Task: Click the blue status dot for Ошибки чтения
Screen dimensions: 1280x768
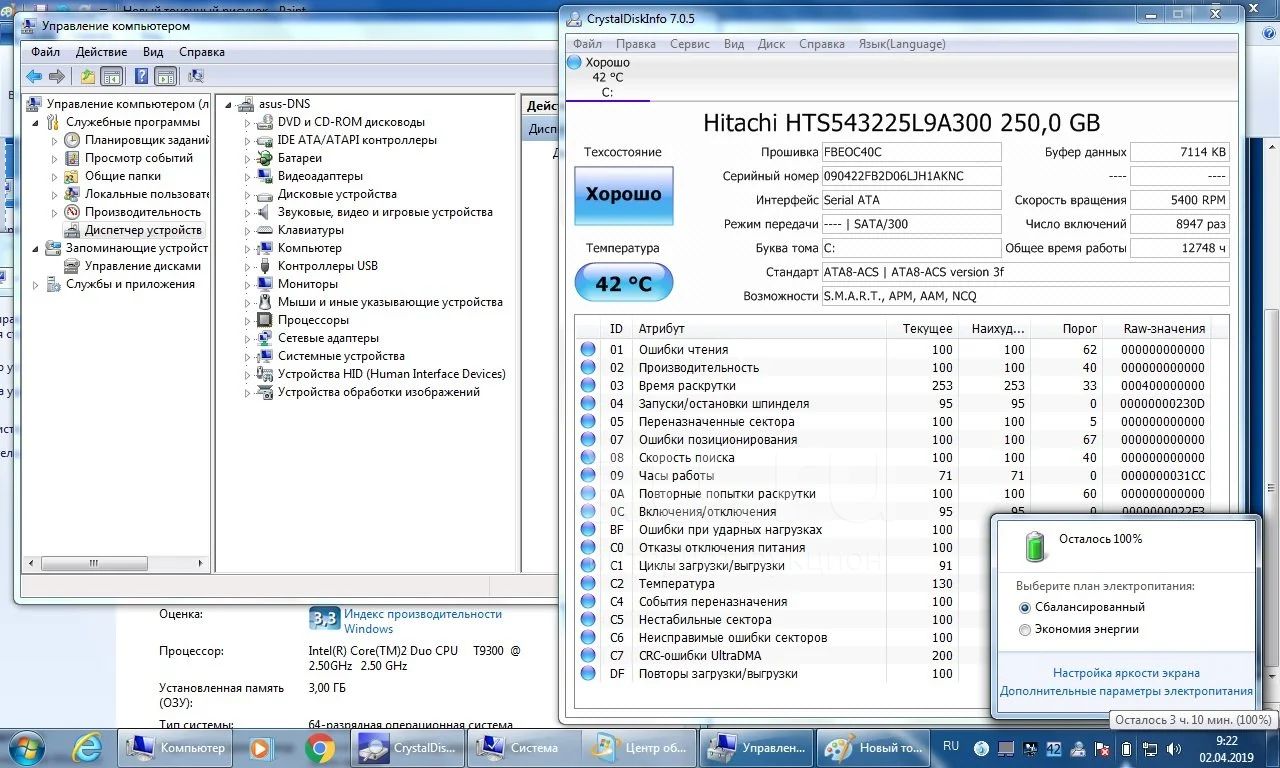Action: 588,349
